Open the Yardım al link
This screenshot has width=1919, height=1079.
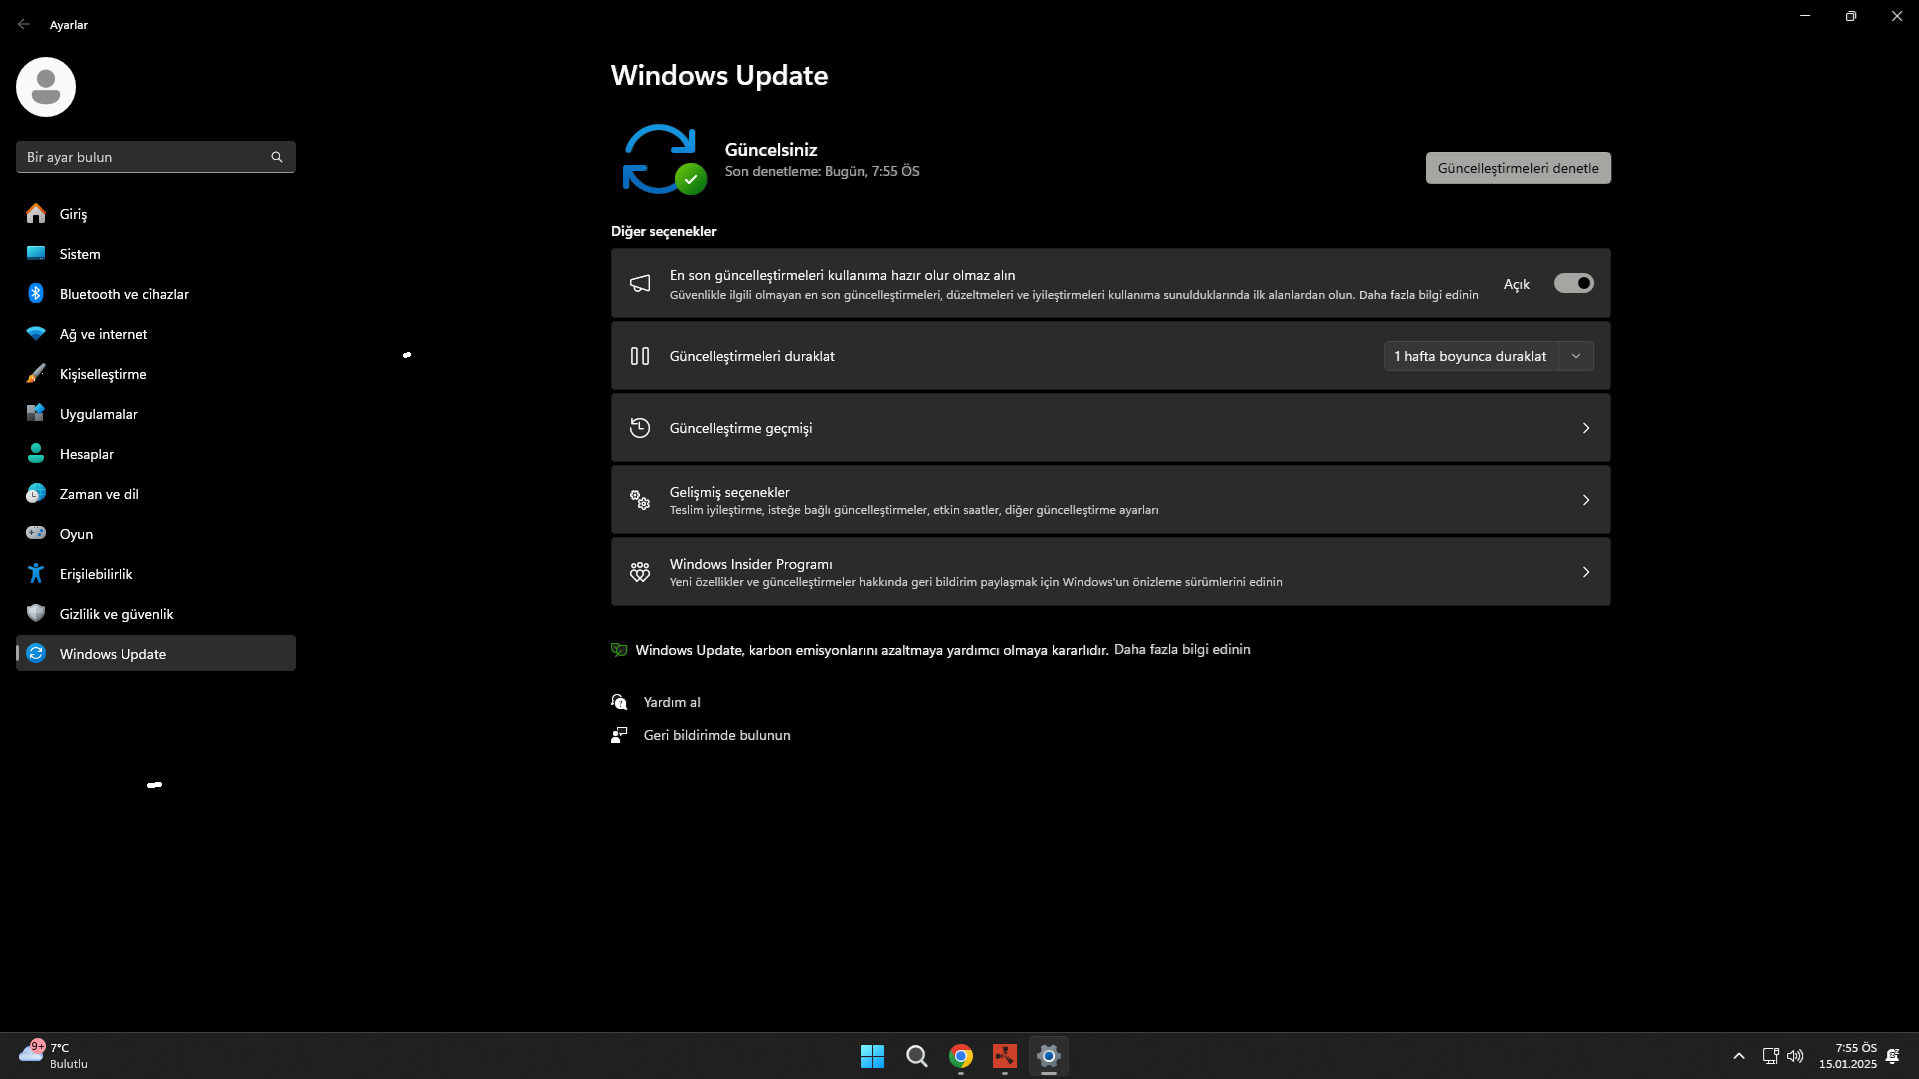pos(672,702)
